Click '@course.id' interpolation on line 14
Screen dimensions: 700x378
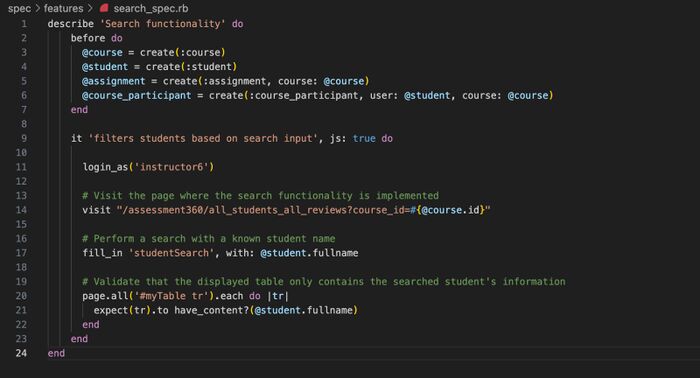point(450,210)
